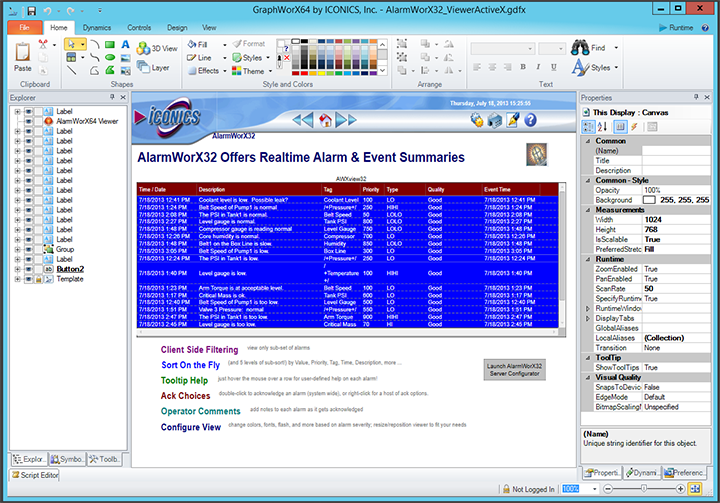This screenshot has width=720, height=503.
Task: Click Launch AlarmWorX32 Server Configurator button
Action: pos(513,370)
